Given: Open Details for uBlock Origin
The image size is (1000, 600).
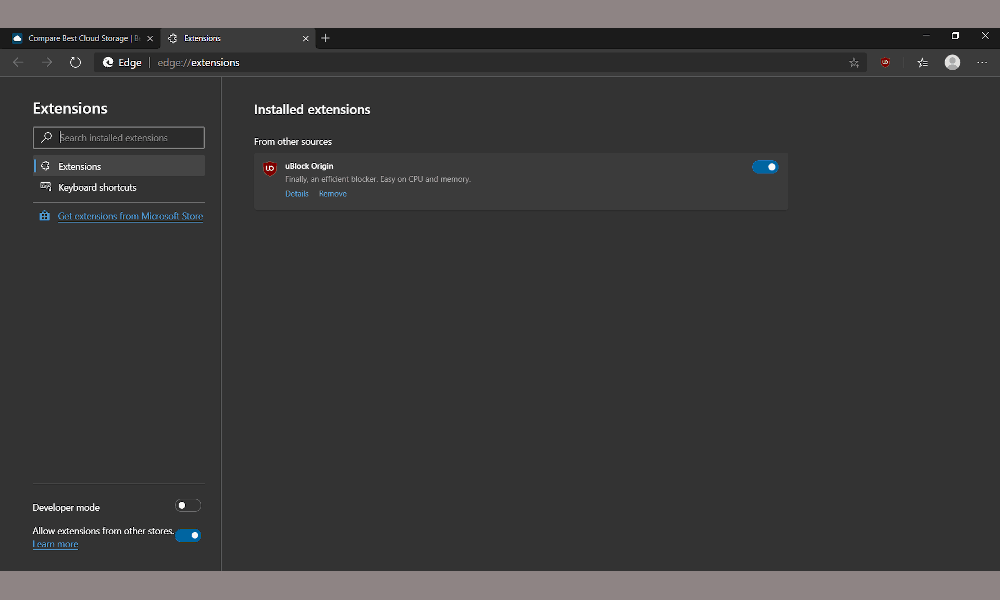Looking at the screenshot, I should pyautogui.click(x=297, y=193).
